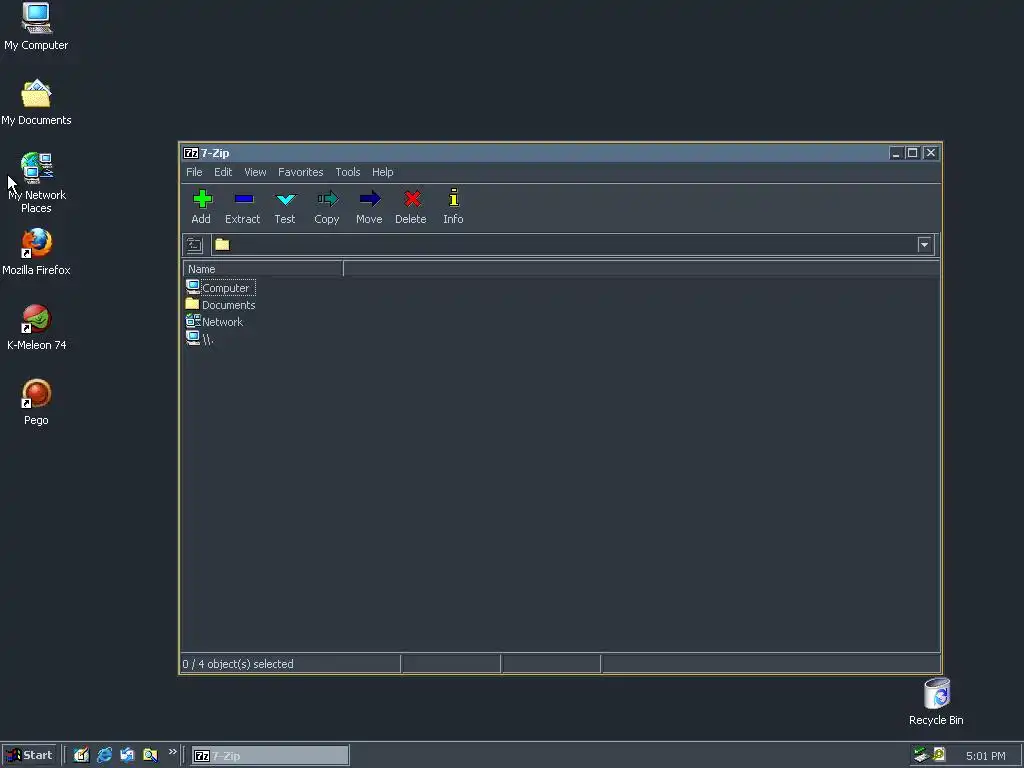Click the red Delete toolbar icon
The image size is (1024, 768).
pos(411,206)
